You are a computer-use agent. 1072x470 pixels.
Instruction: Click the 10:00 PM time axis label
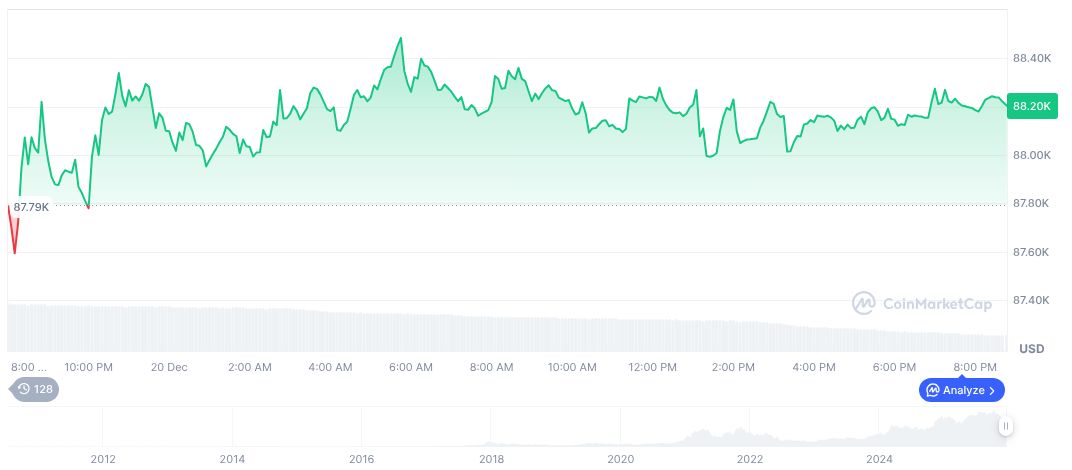point(88,367)
